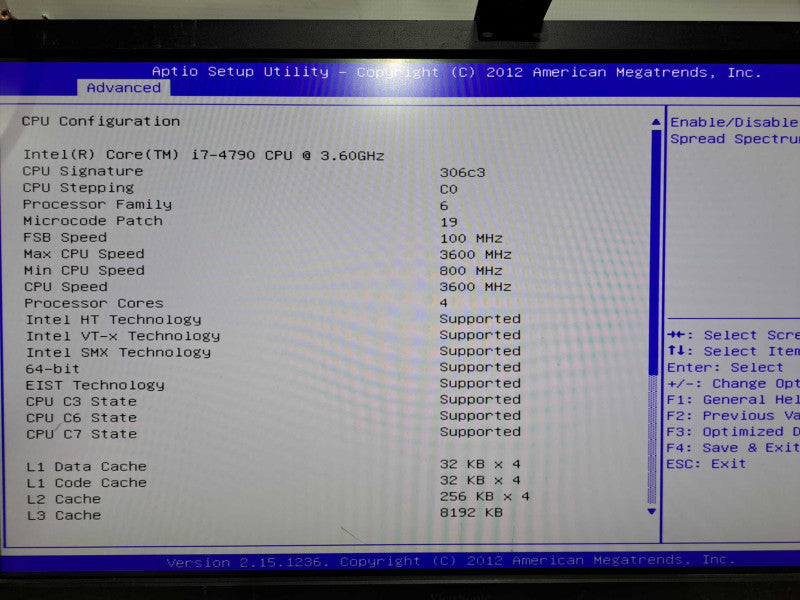
Task: Click the Intel SMX Technology row
Action: coord(273,352)
